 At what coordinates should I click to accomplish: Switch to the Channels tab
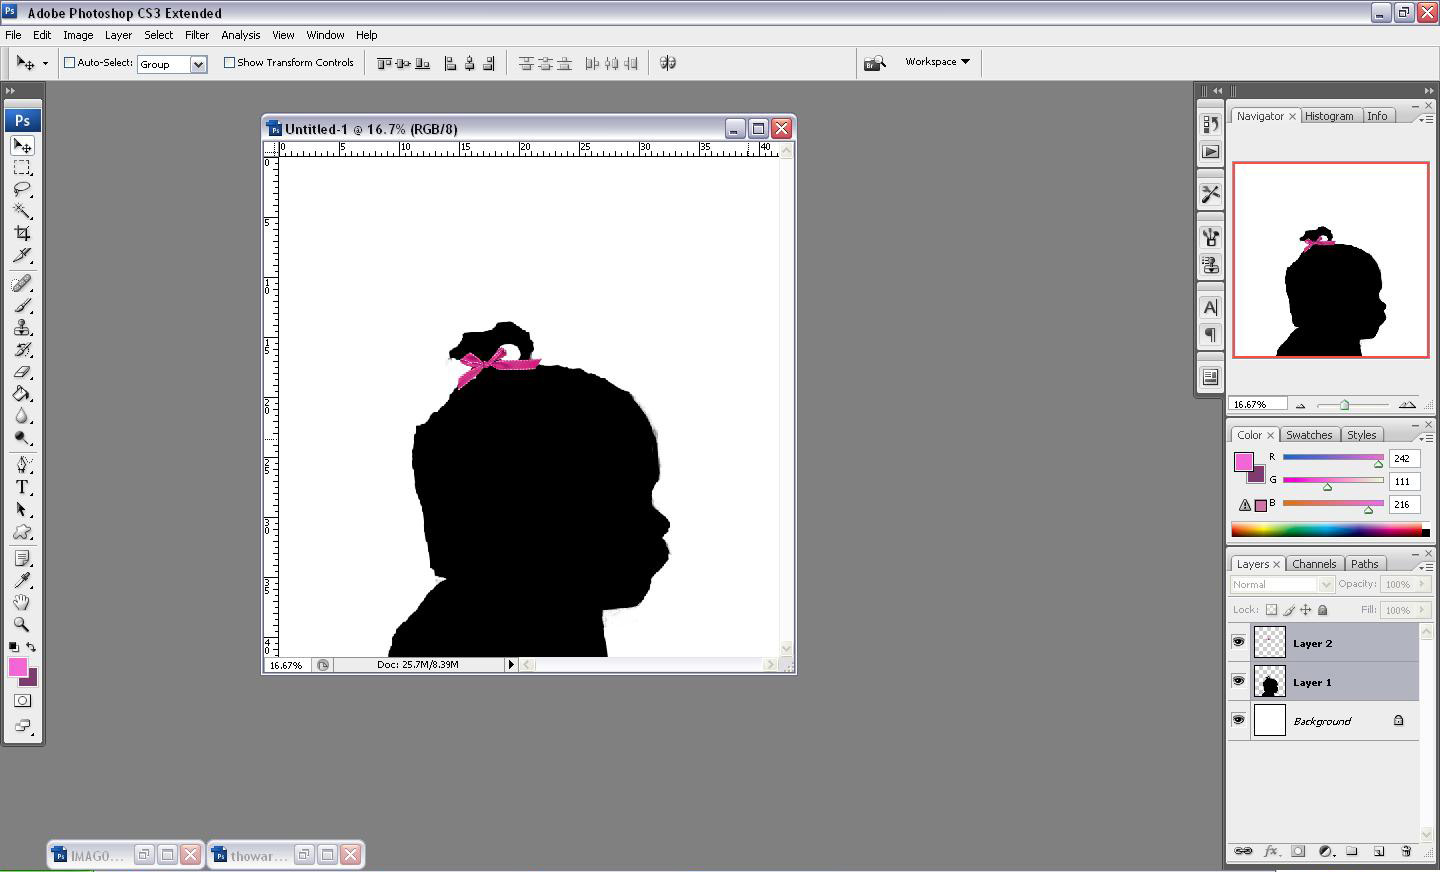pos(1314,563)
